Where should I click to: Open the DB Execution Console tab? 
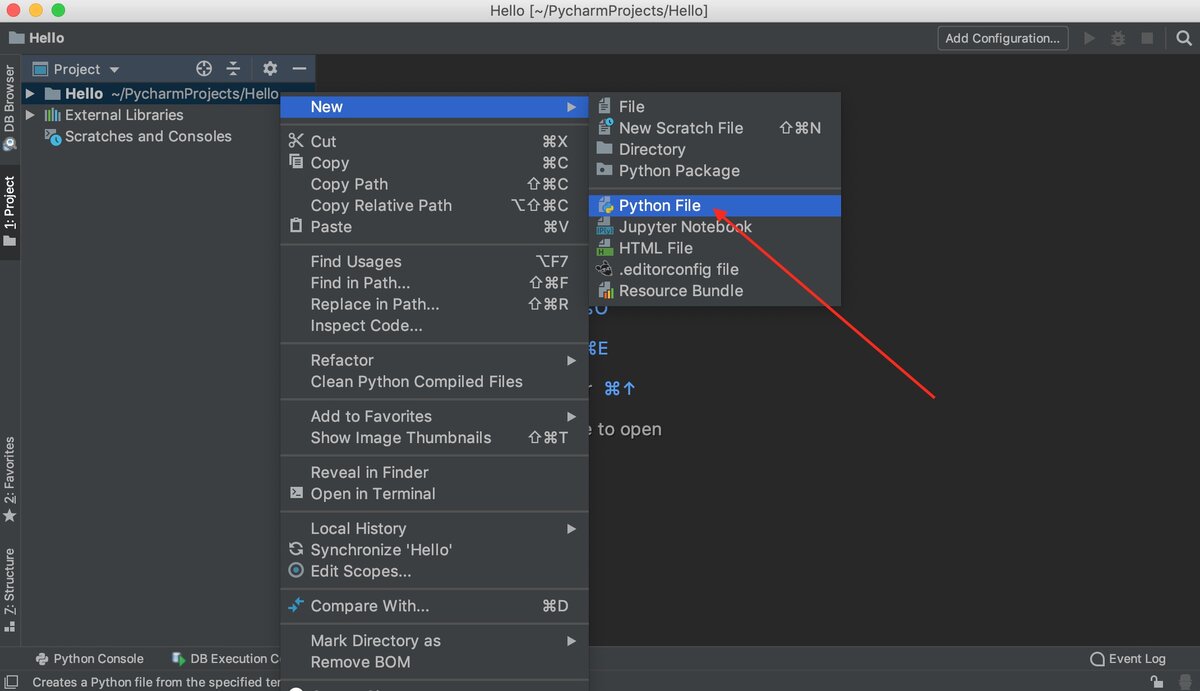pos(226,659)
